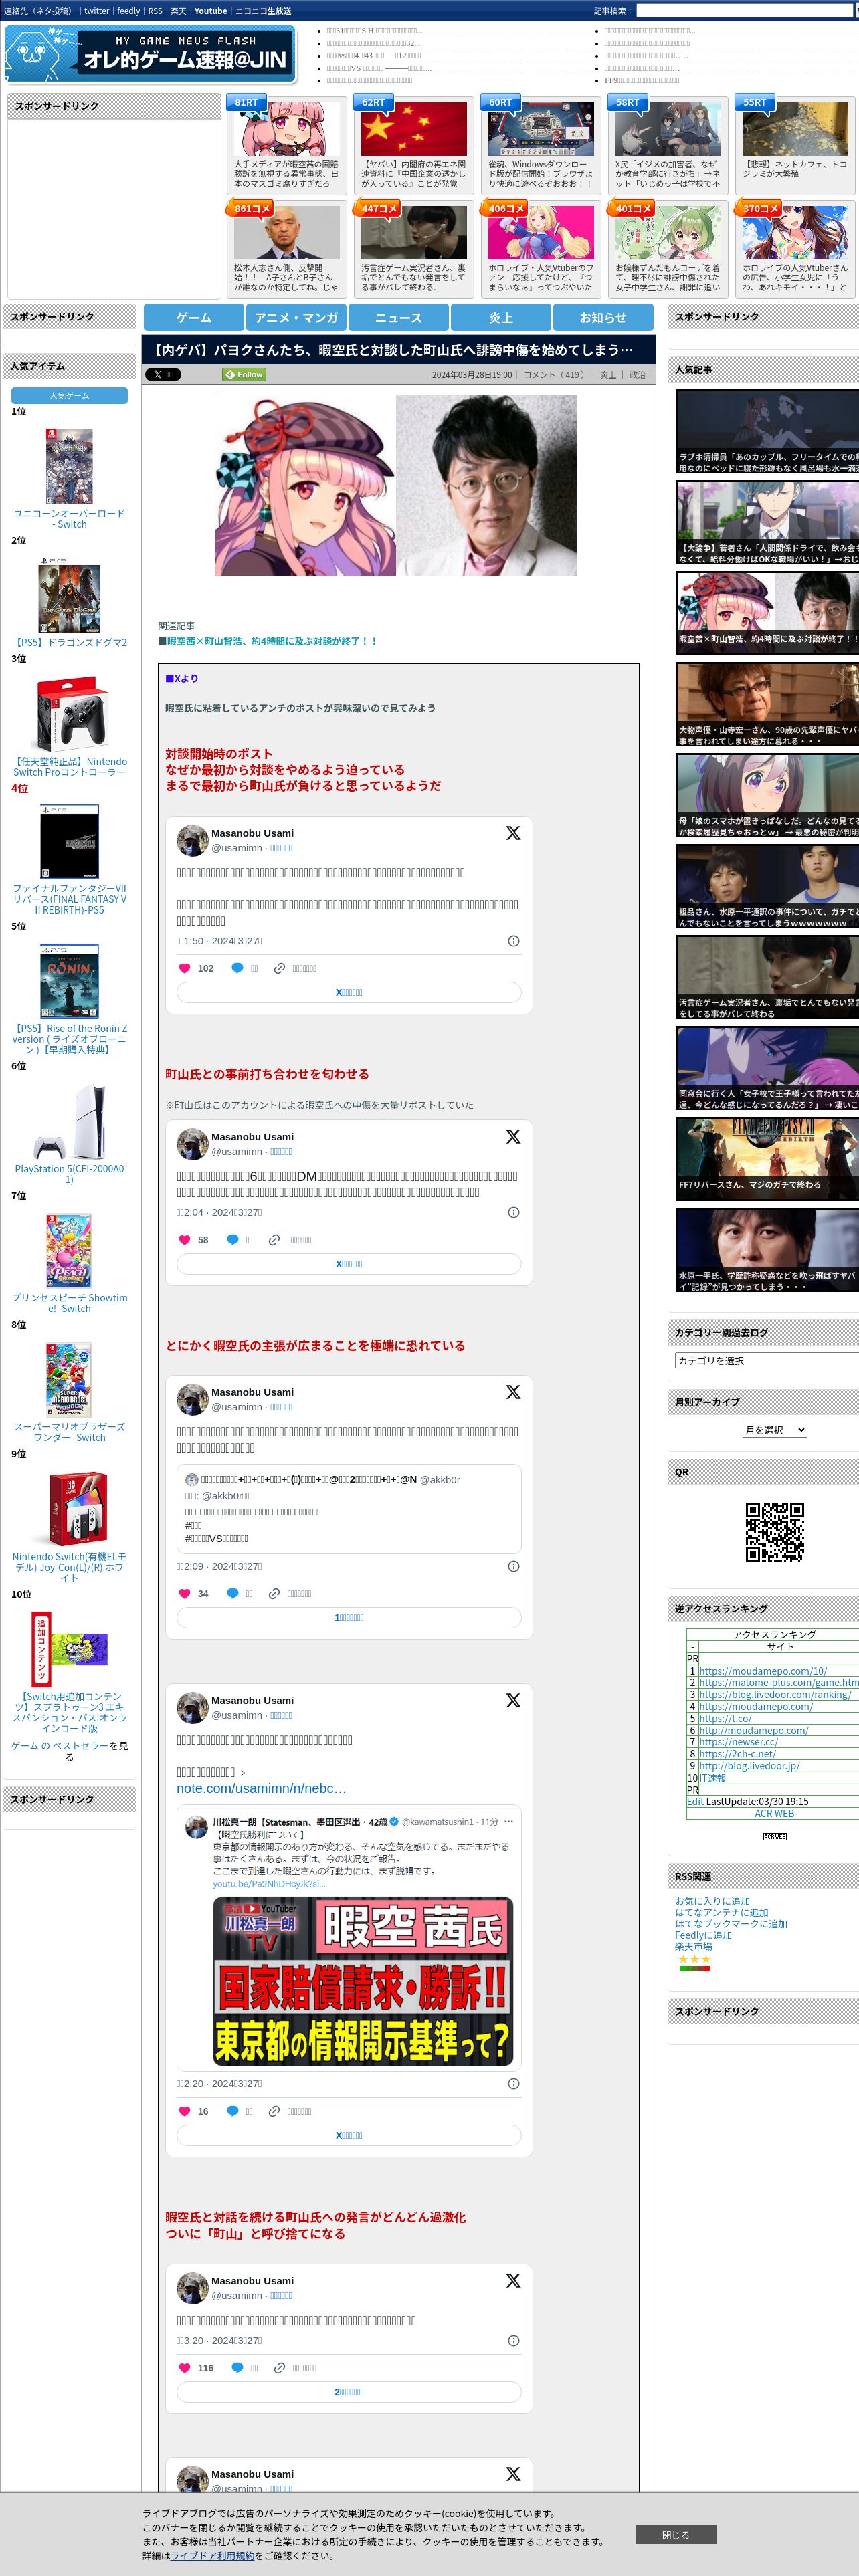Click the twitter link in top bar
Image resolution: width=859 pixels, height=2576 pixels.
click(96, 11)
